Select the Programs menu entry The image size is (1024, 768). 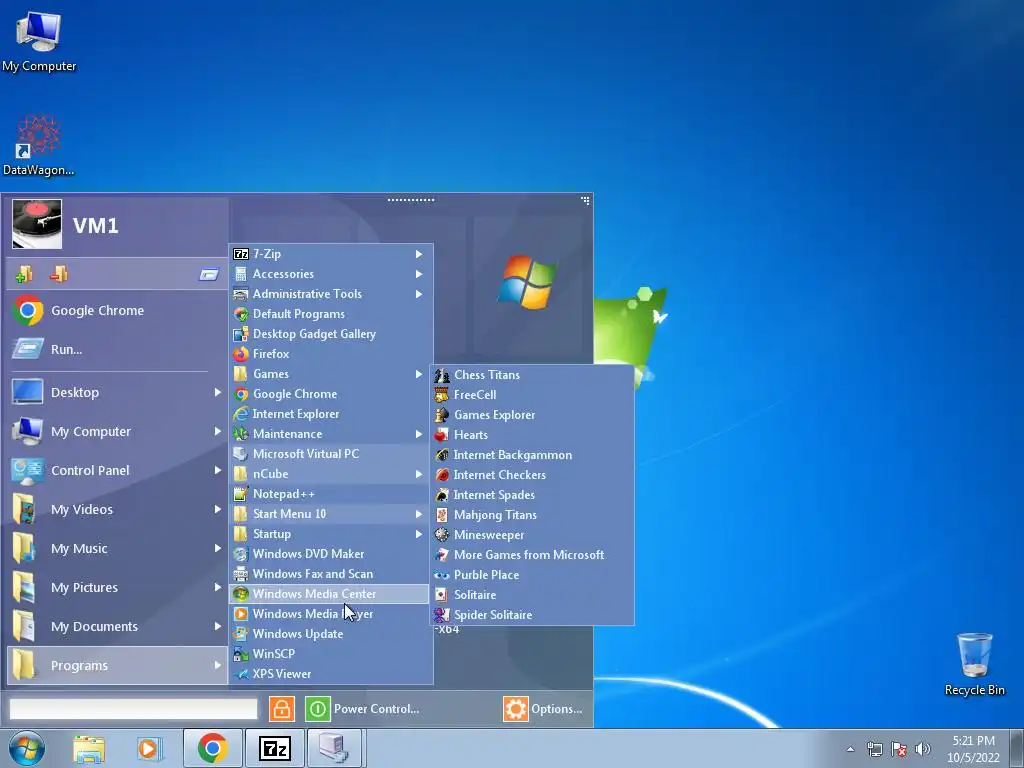point(117,665)
